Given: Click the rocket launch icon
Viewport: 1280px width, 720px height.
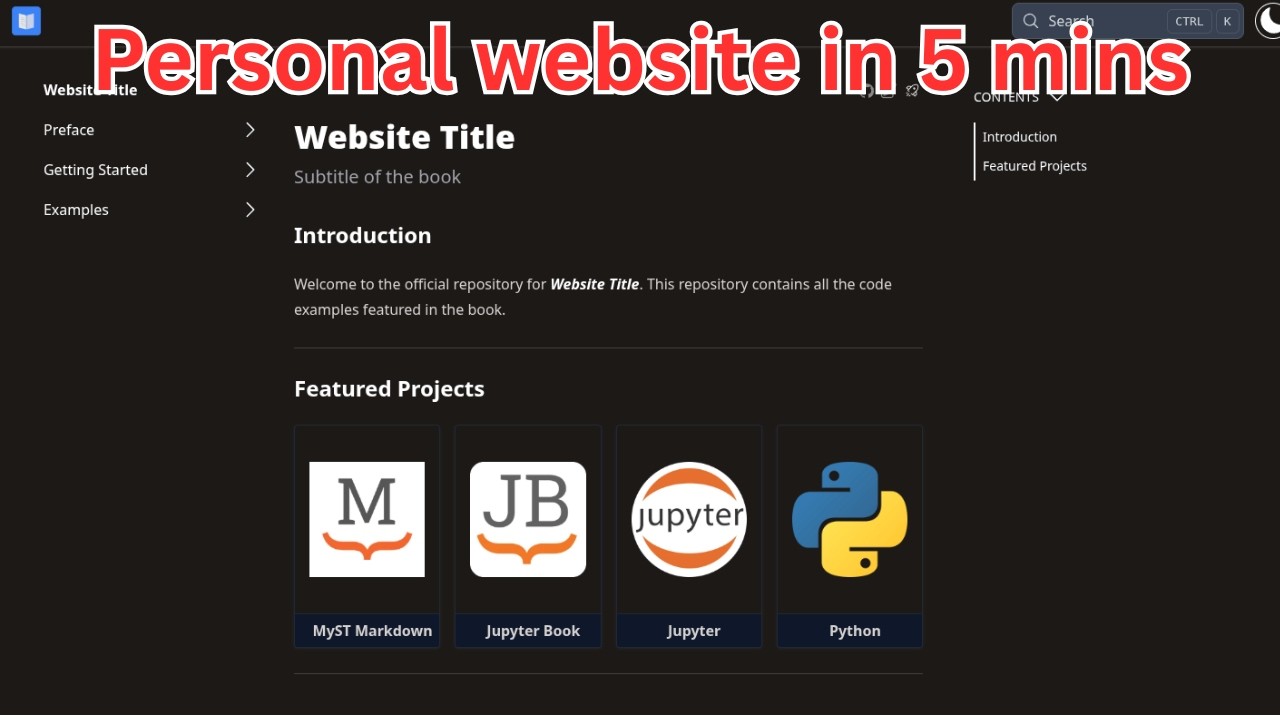Looking at the screenshot, I should [912, 91].
